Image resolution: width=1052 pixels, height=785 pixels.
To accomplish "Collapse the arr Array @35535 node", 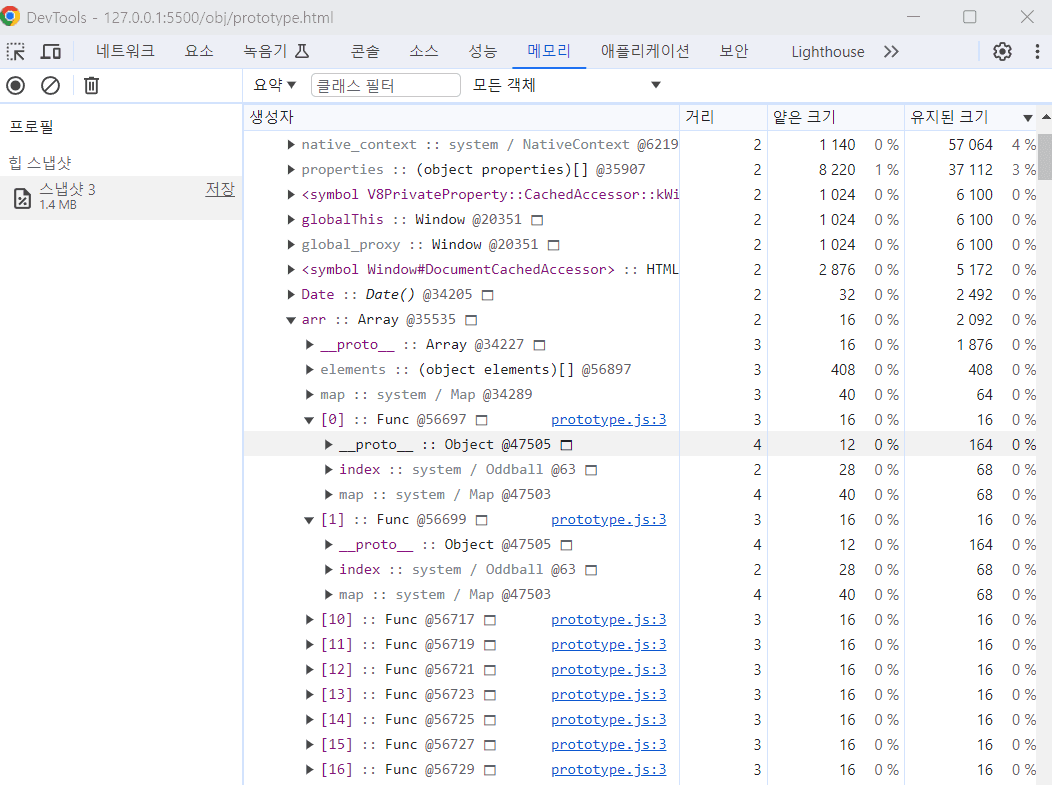I will (291, 320).
